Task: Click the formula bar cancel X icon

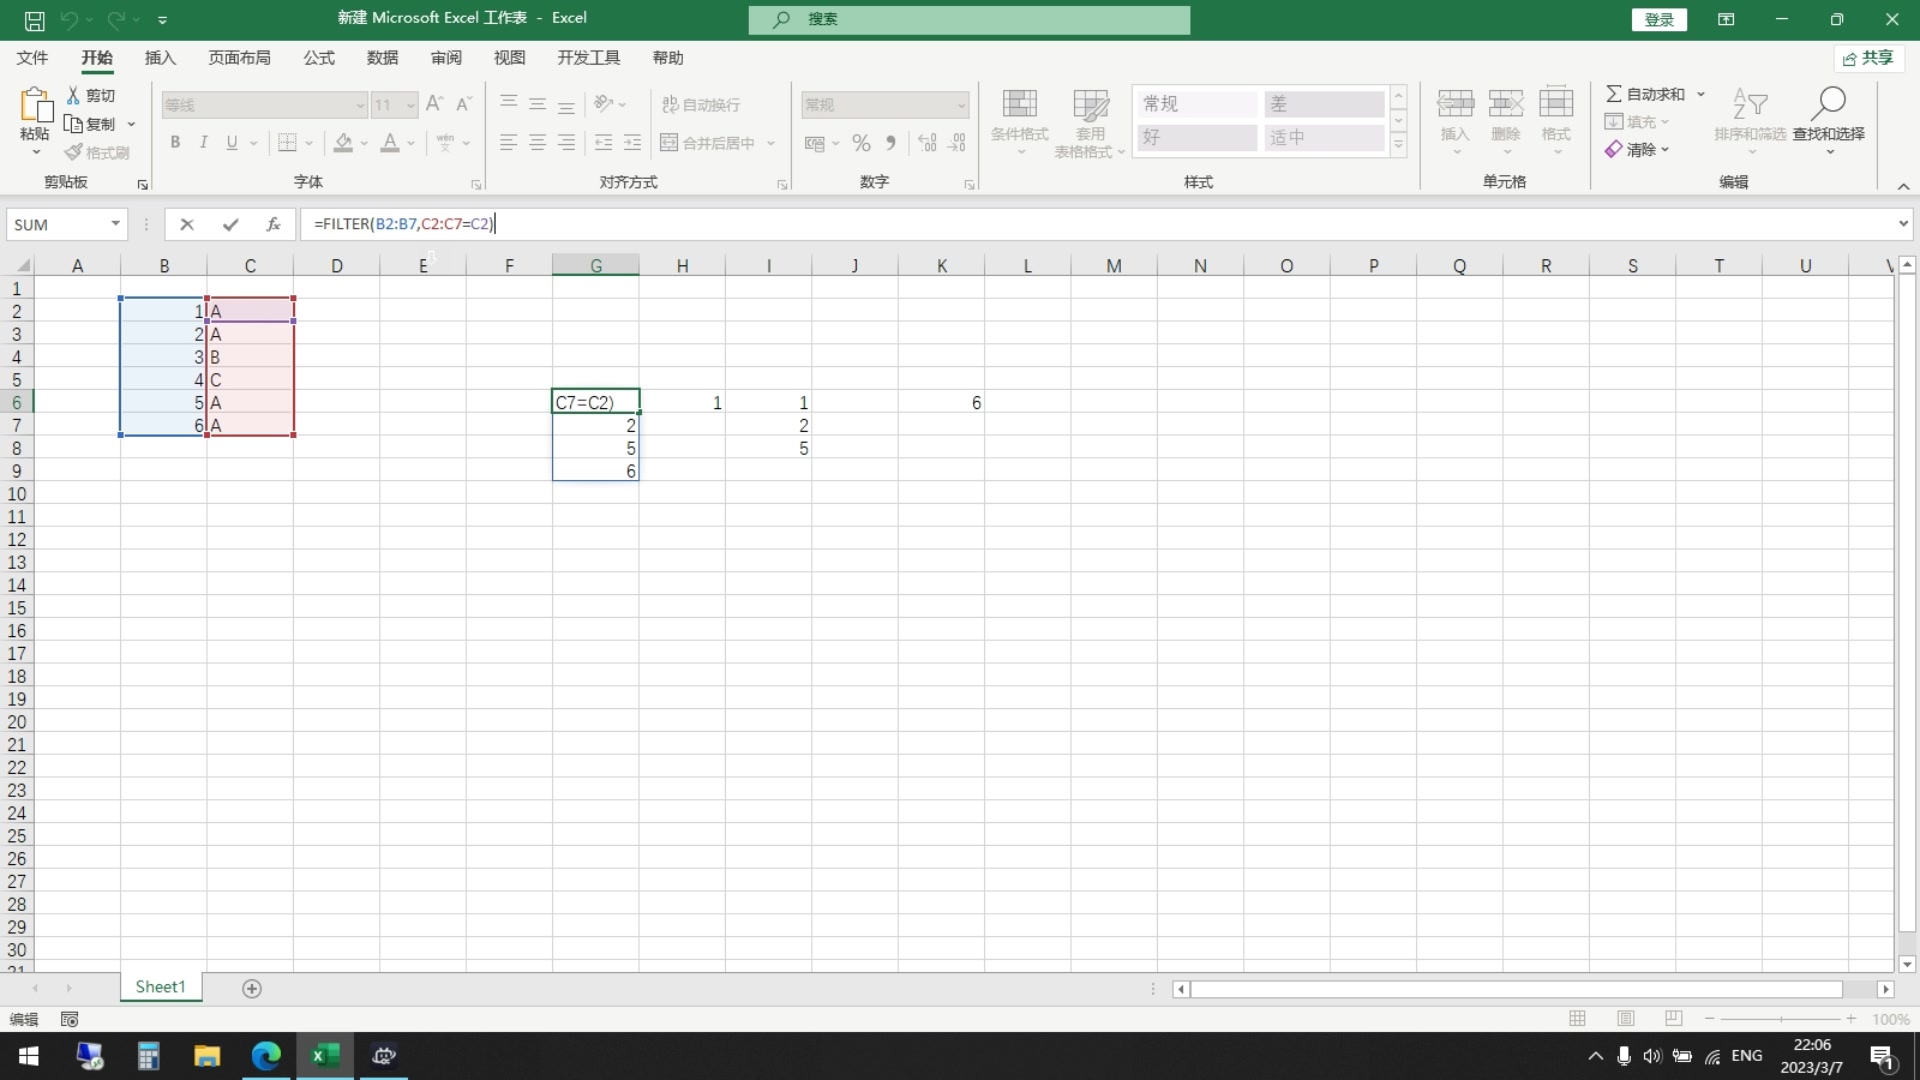Action: [x=187, y=224]
